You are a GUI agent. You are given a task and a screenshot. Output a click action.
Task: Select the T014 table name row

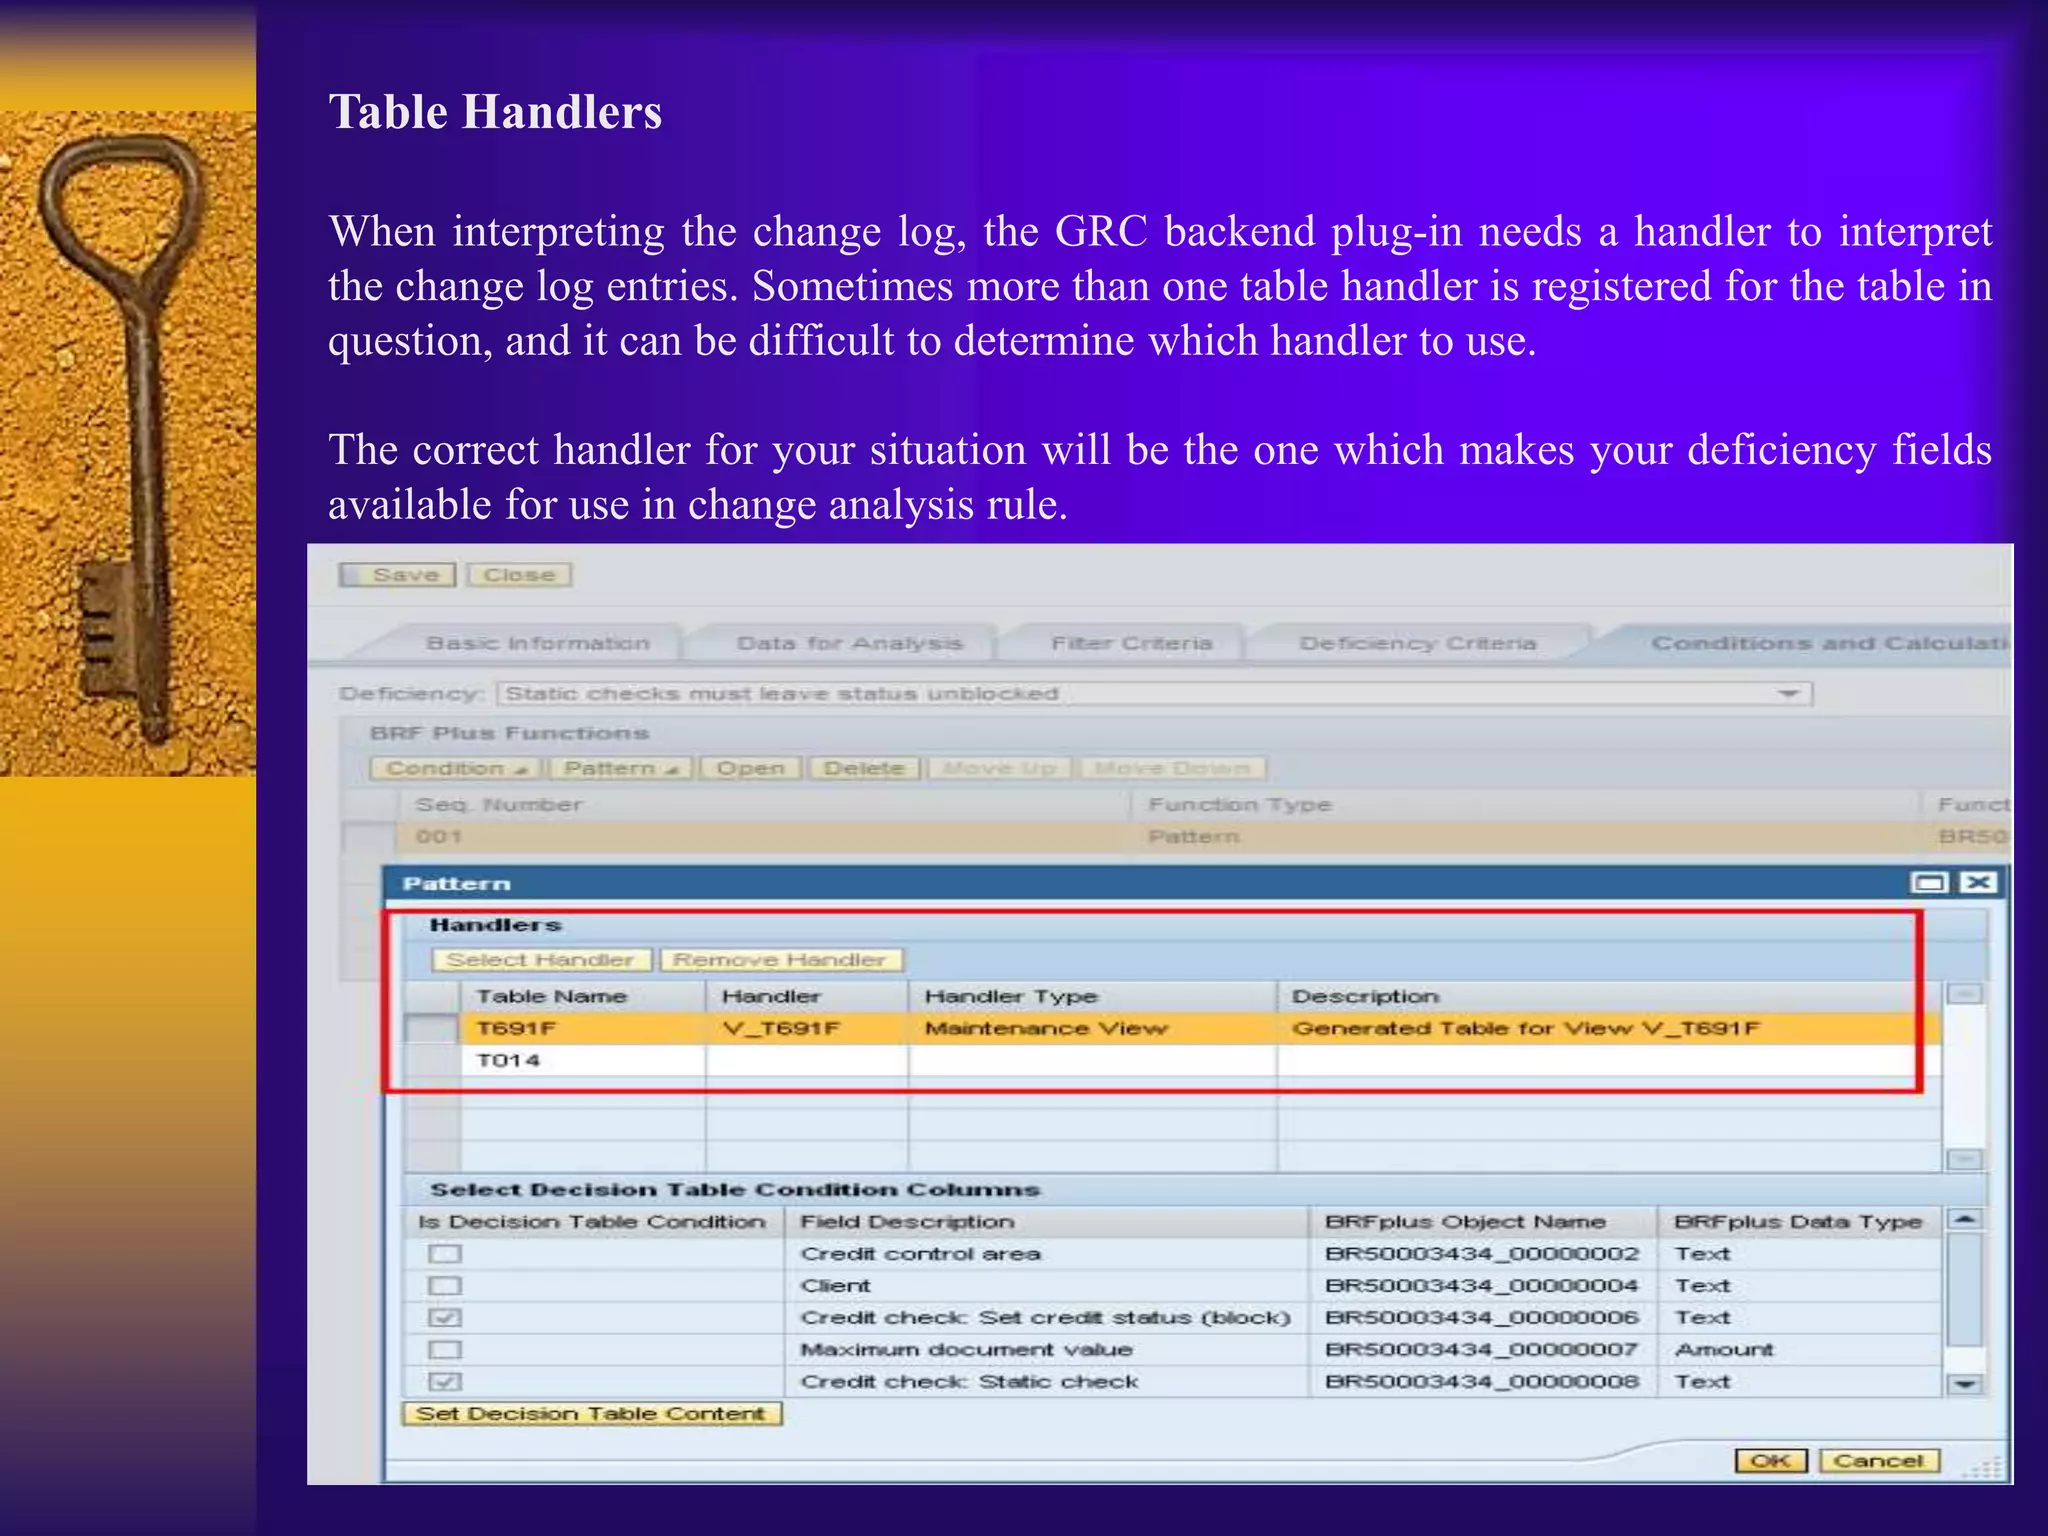point(509,1060)
